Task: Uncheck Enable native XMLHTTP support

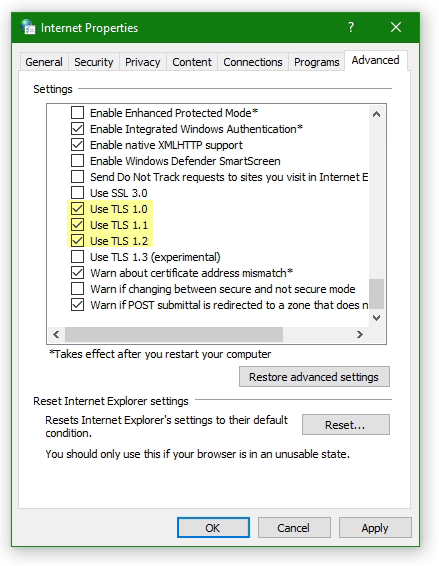Action: coord(78,145)
